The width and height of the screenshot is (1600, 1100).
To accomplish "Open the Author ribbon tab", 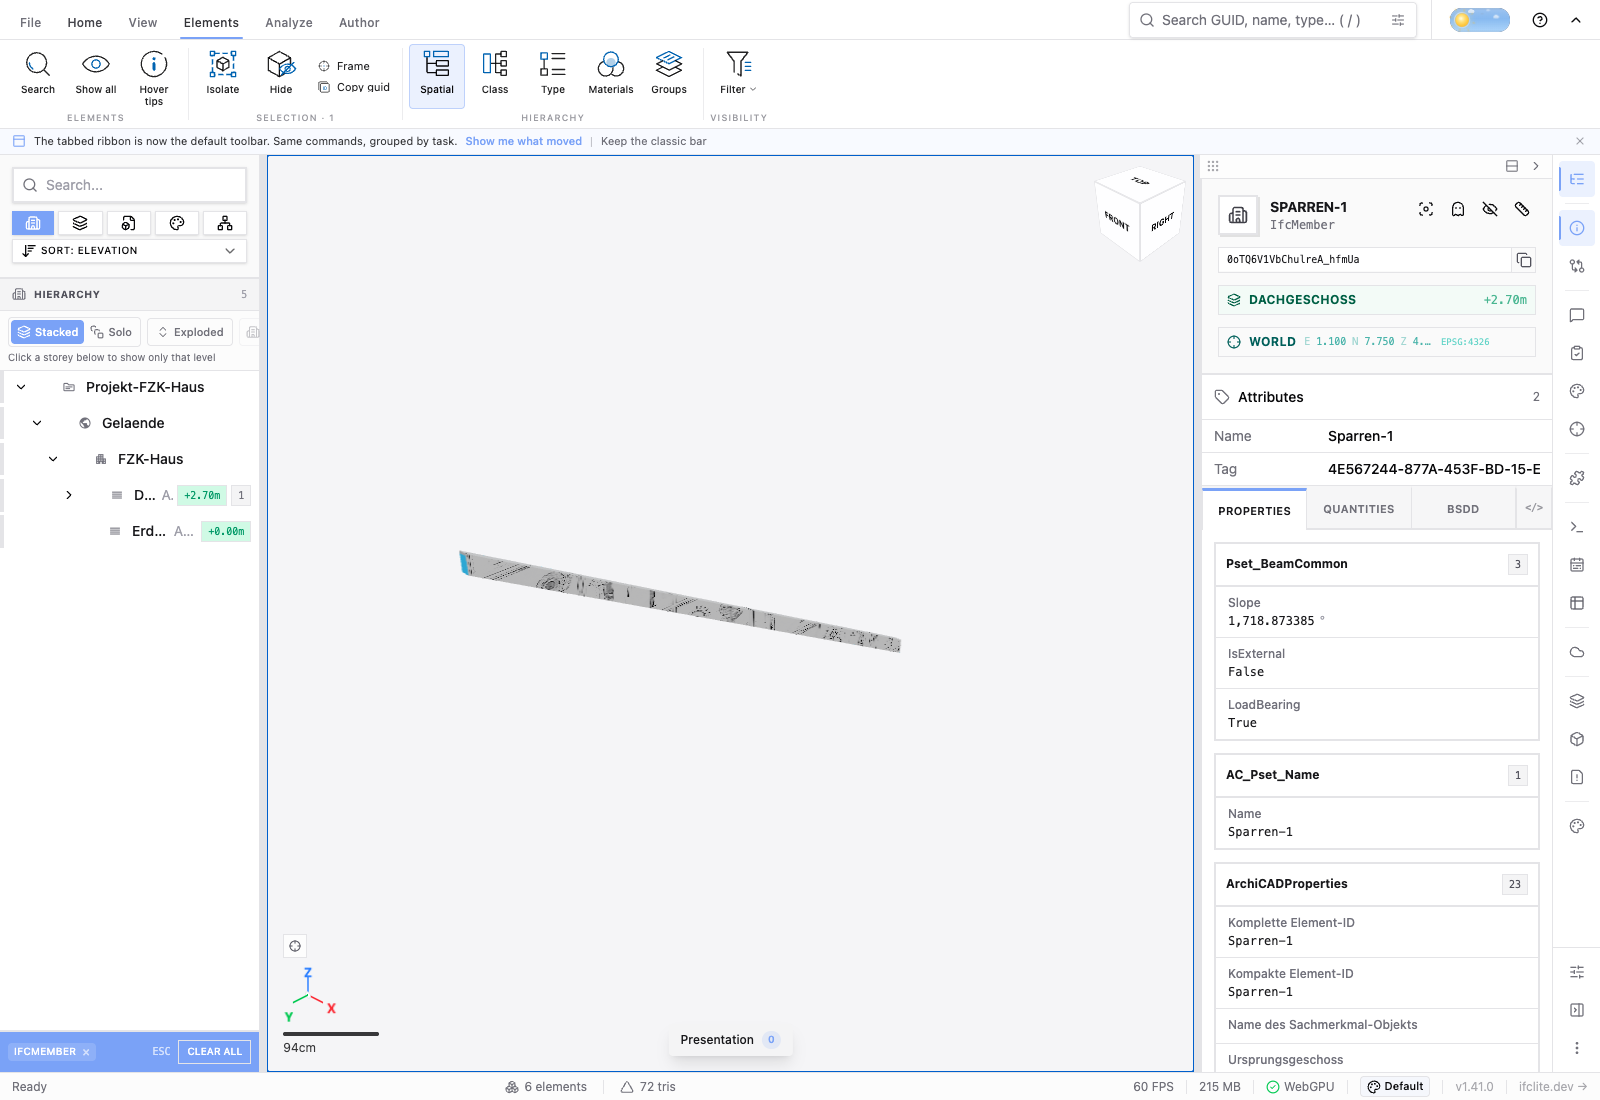I will [359, 22].
